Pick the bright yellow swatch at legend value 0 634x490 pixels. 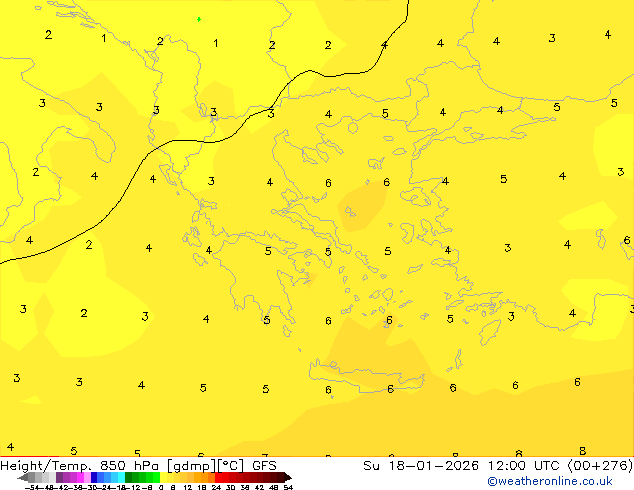163,477
